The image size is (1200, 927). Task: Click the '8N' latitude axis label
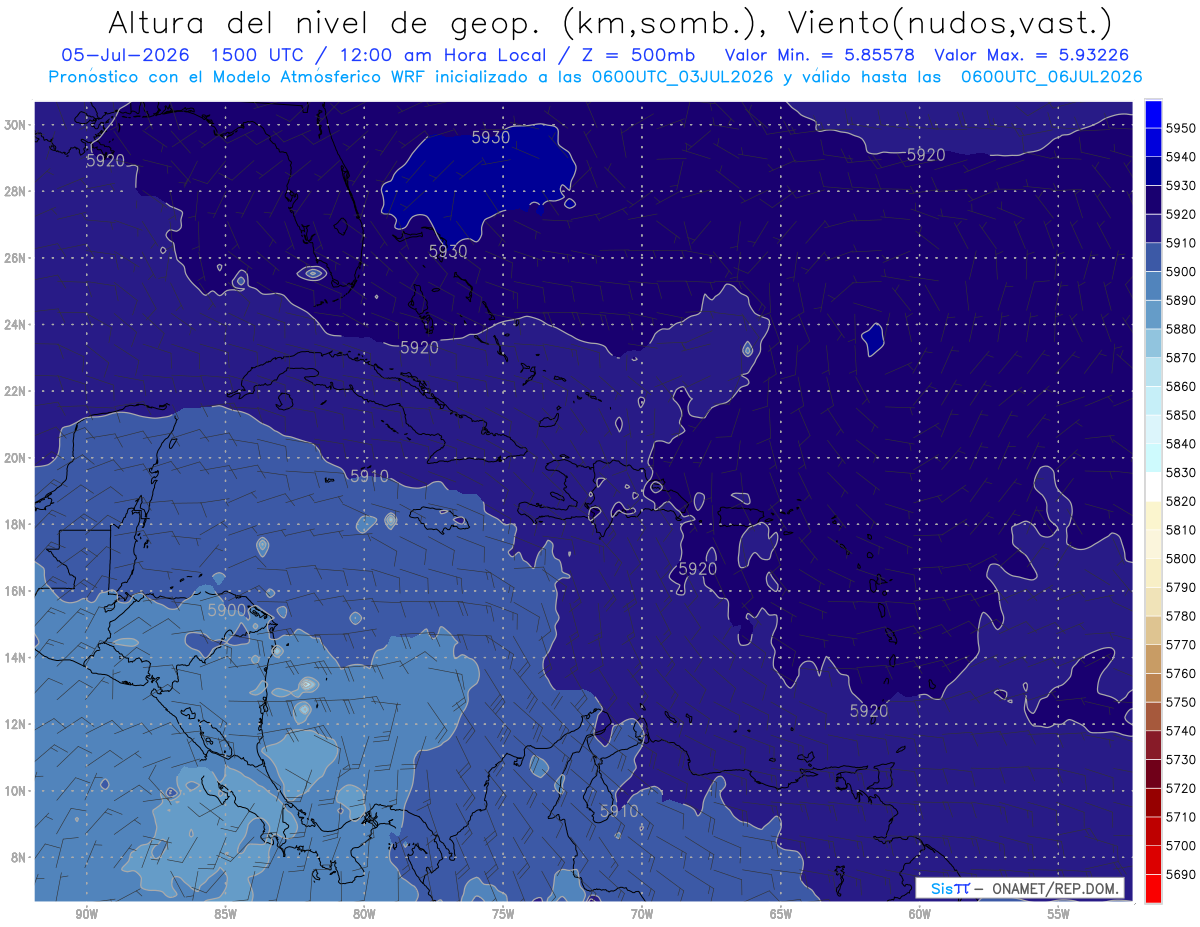click(x=18, y=858)
